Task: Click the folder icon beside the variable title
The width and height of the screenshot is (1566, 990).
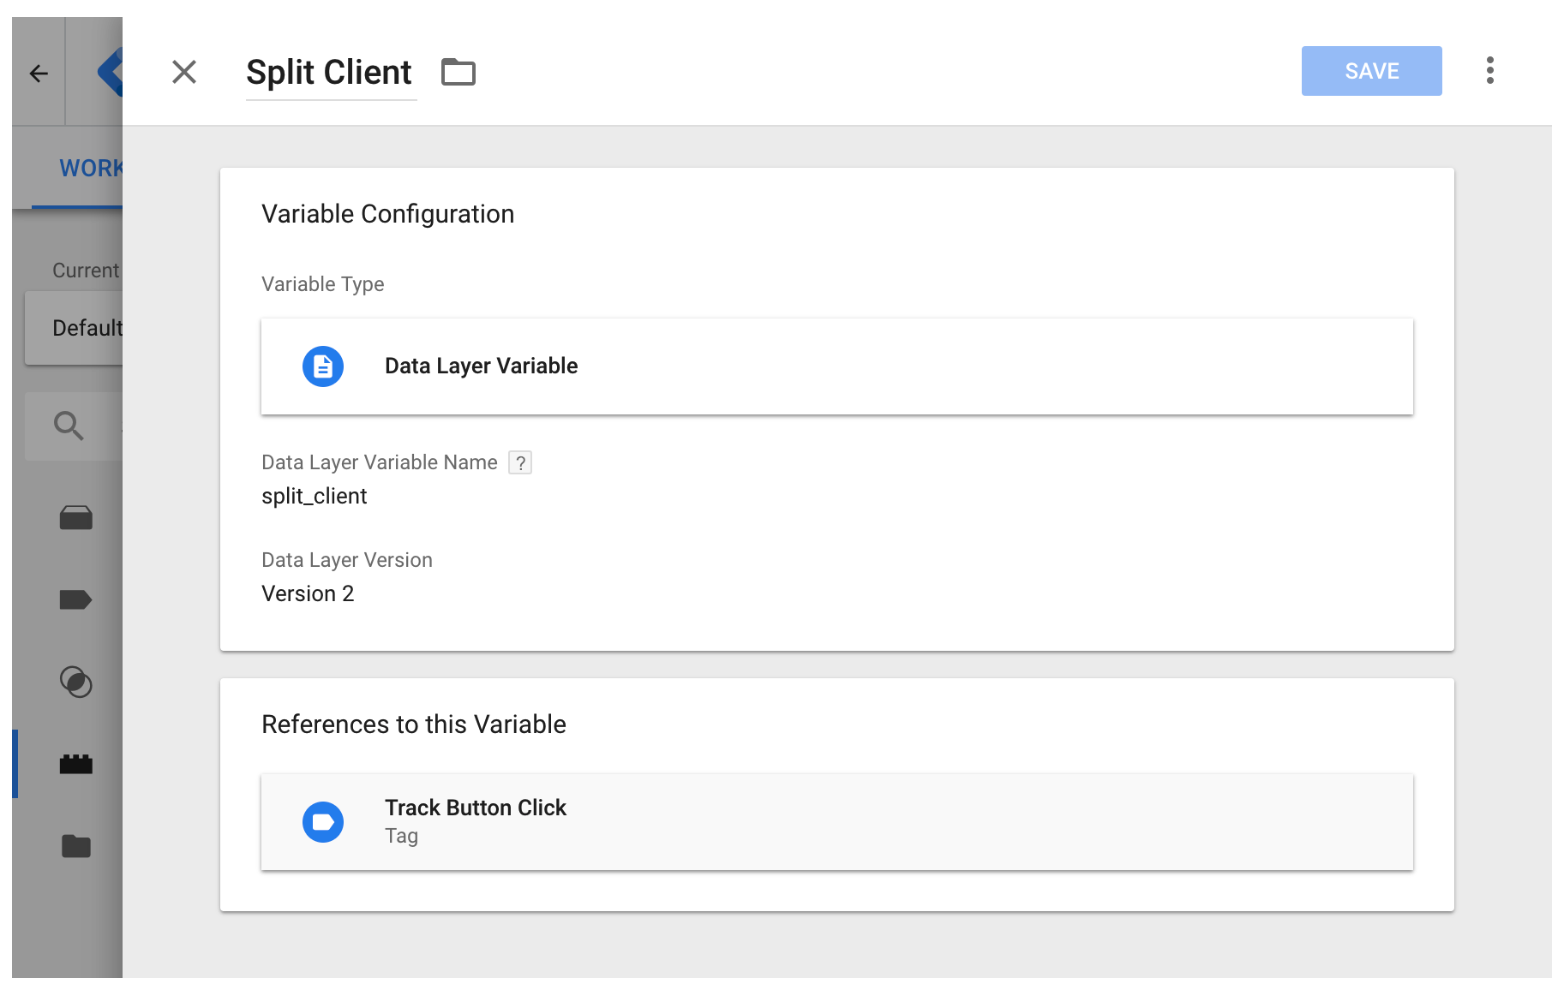Action: (458, 72)
